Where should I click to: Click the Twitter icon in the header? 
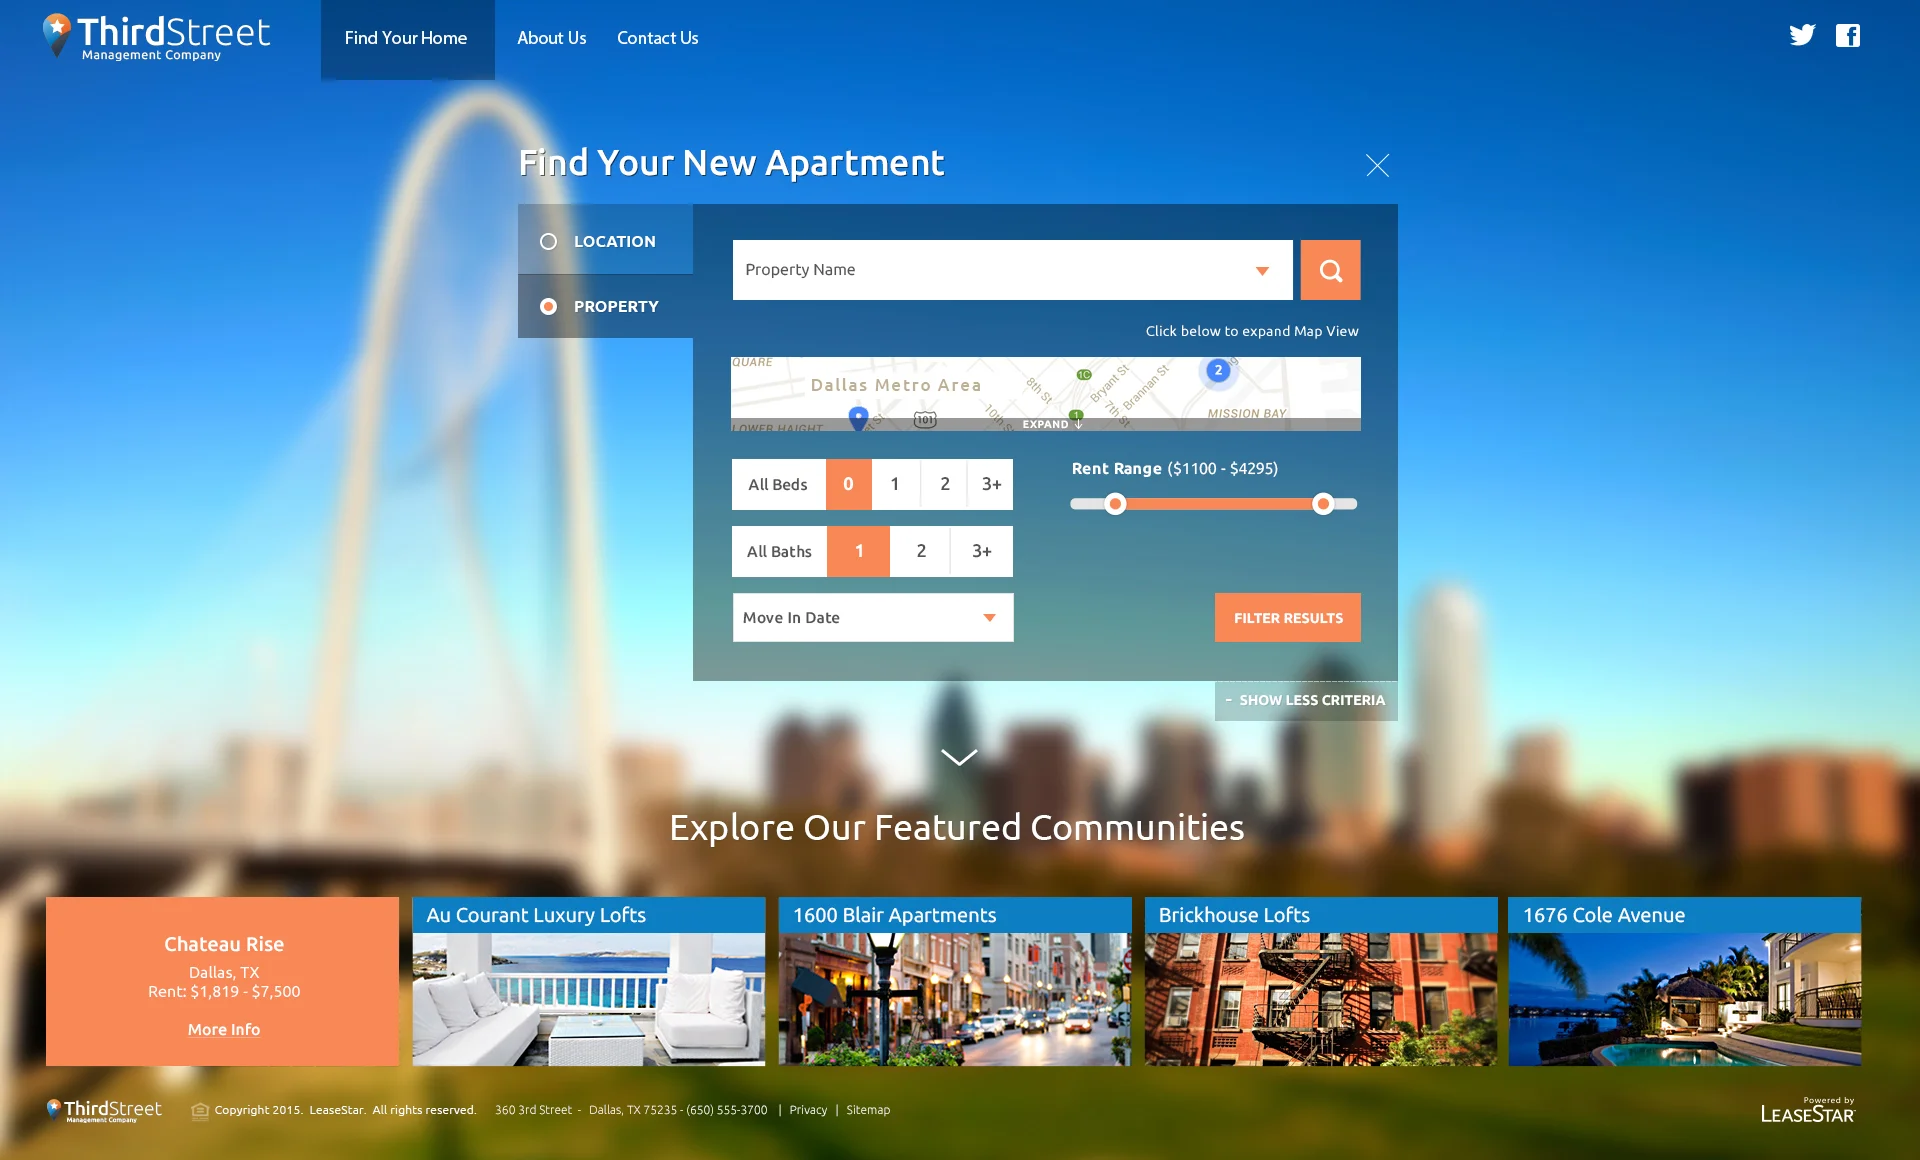coord(1802,35)
